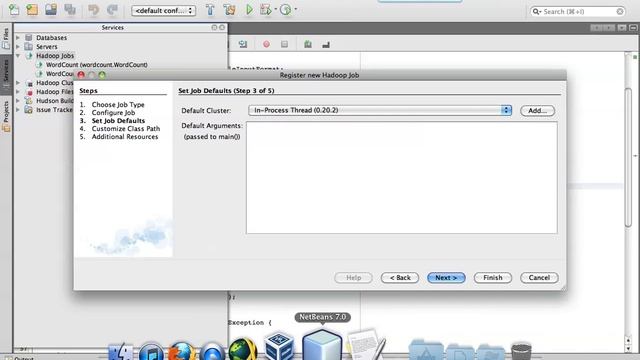Click inside the Search field
This screenshot has width=640, height=360.
(578, 11)
